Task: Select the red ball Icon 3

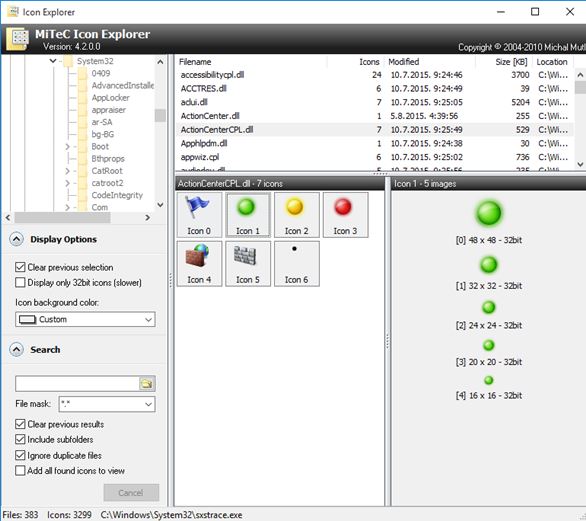Action: (x=345, y=215)
